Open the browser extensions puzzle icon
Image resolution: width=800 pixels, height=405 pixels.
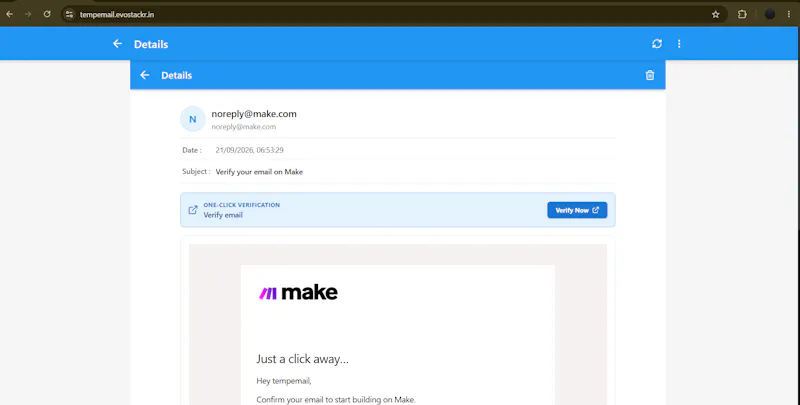(742, 14)
